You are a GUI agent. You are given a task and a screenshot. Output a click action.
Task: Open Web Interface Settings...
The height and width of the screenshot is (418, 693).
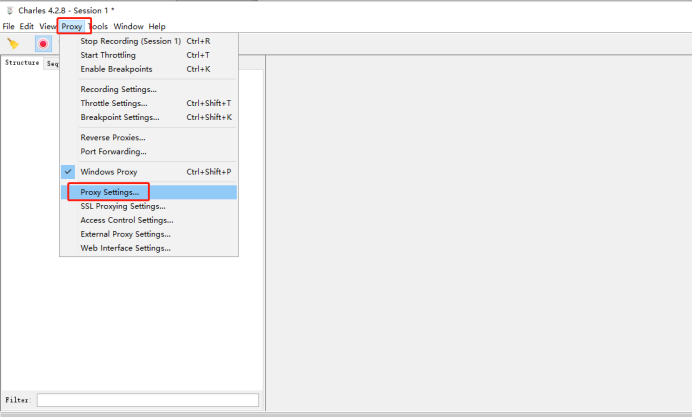pyautogui.click(x=149, y=248)
